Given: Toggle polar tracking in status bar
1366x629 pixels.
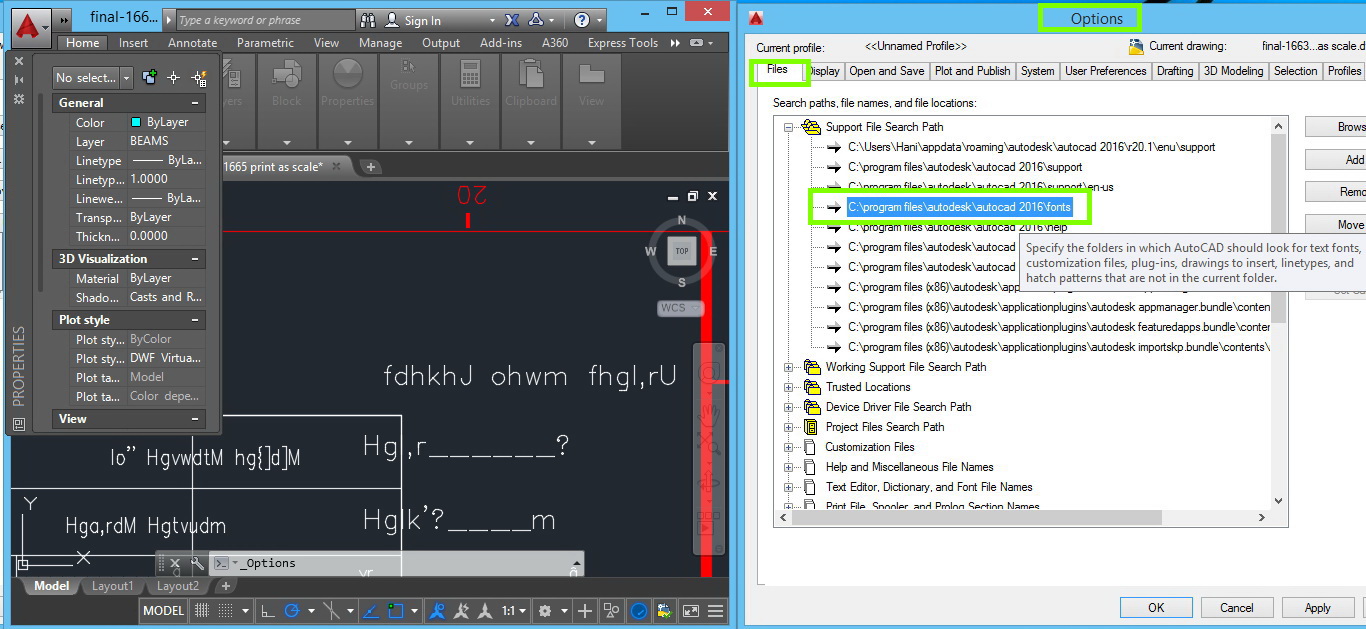Looking at the screenshot, I should coord(292,611).
